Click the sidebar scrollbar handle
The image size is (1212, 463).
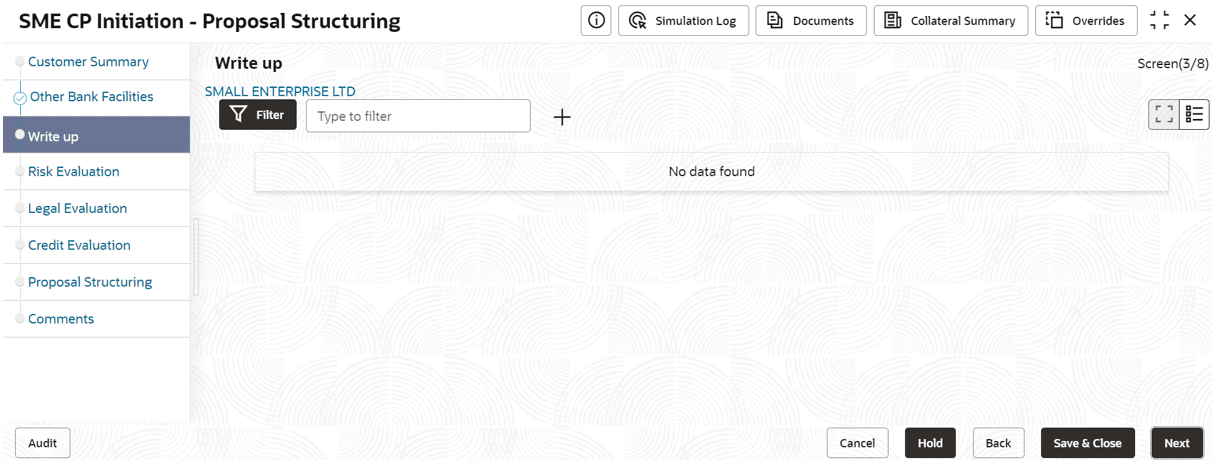tap(196, 257)
